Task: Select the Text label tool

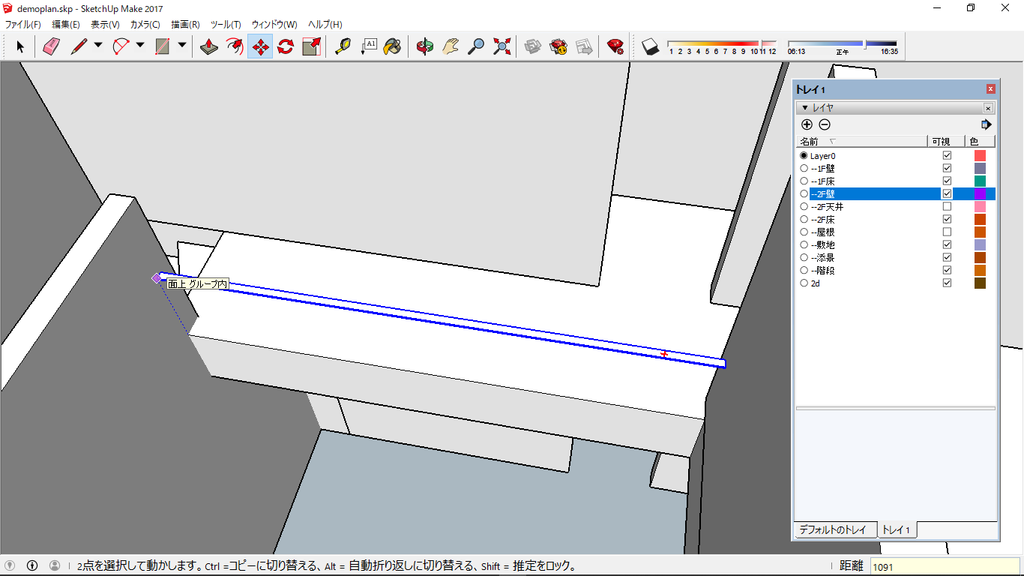Action: point(369,46)
